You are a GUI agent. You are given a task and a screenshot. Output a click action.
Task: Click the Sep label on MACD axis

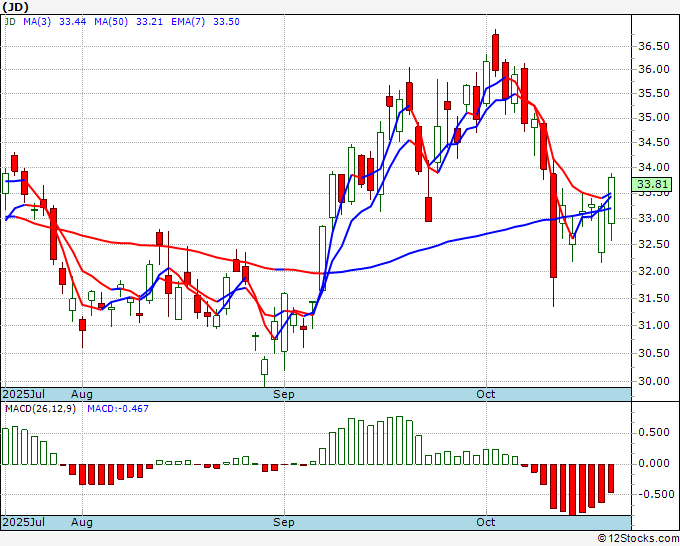coord(284,522)
